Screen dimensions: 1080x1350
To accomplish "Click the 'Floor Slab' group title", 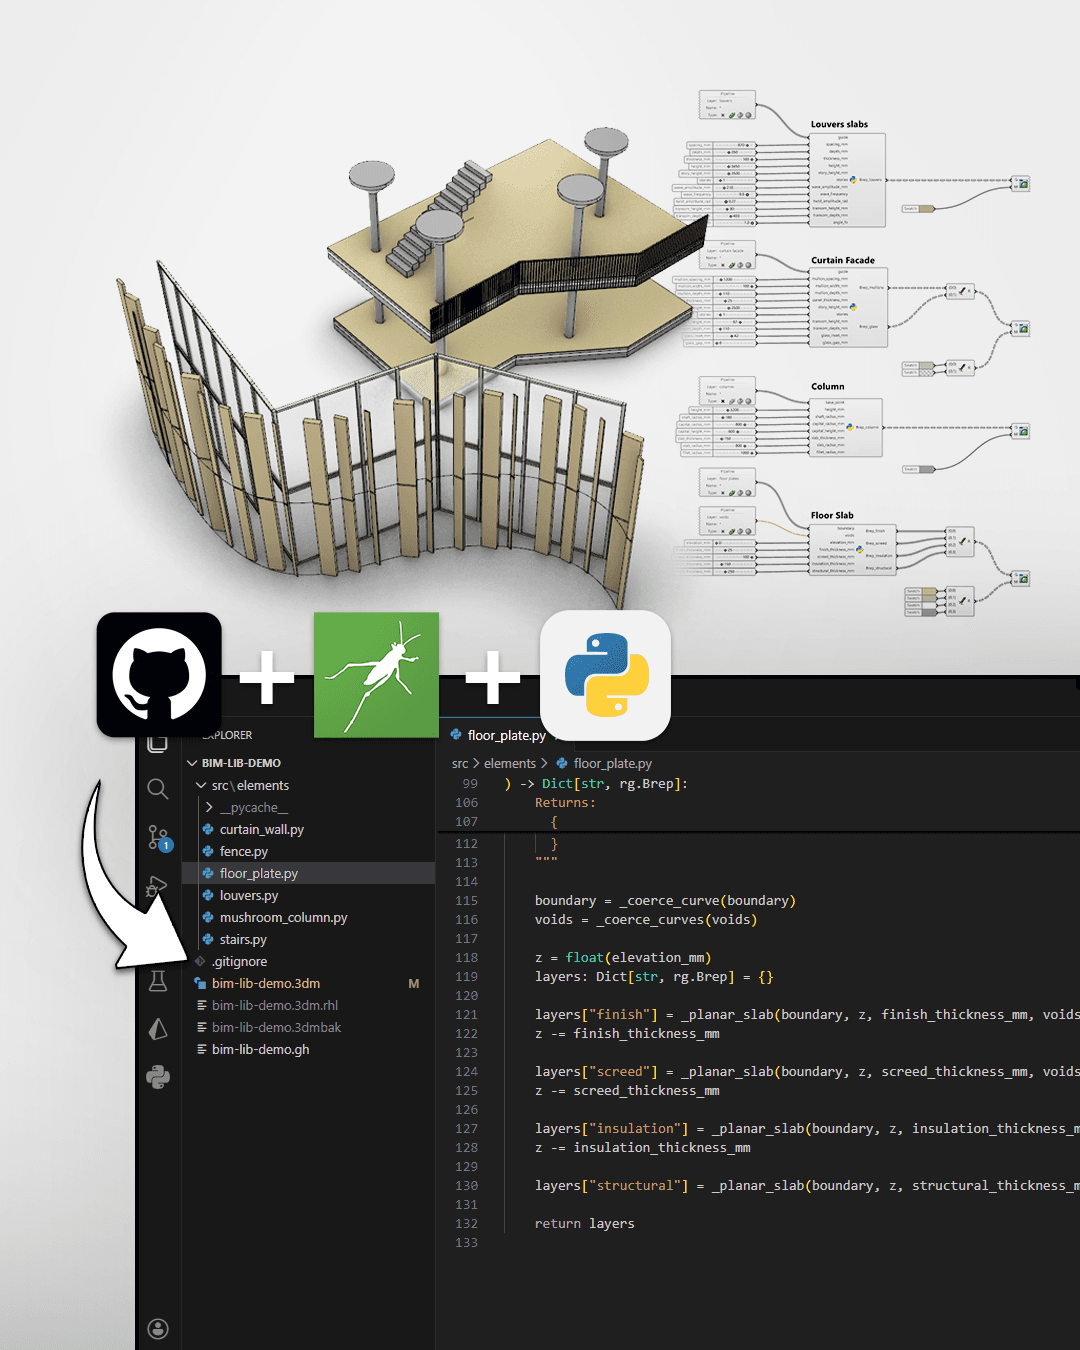I will click(832, 515).
